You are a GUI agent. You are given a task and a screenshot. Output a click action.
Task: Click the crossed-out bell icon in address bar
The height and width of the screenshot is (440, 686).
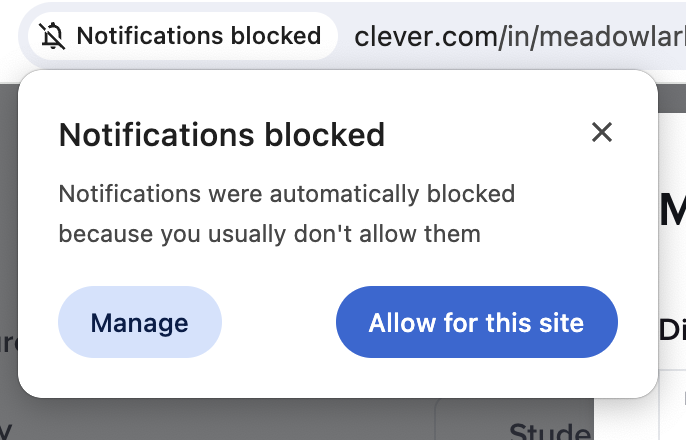[52, 37]
